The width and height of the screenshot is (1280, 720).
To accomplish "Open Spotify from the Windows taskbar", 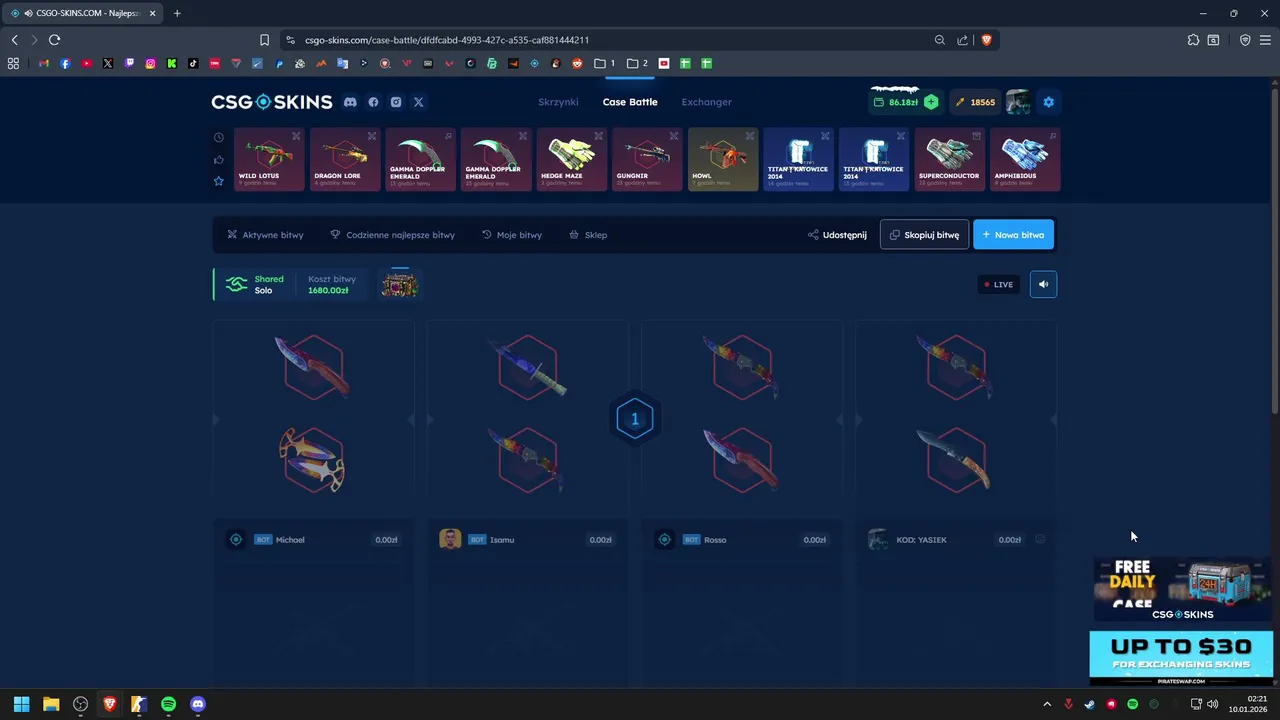I will [168, 704].
